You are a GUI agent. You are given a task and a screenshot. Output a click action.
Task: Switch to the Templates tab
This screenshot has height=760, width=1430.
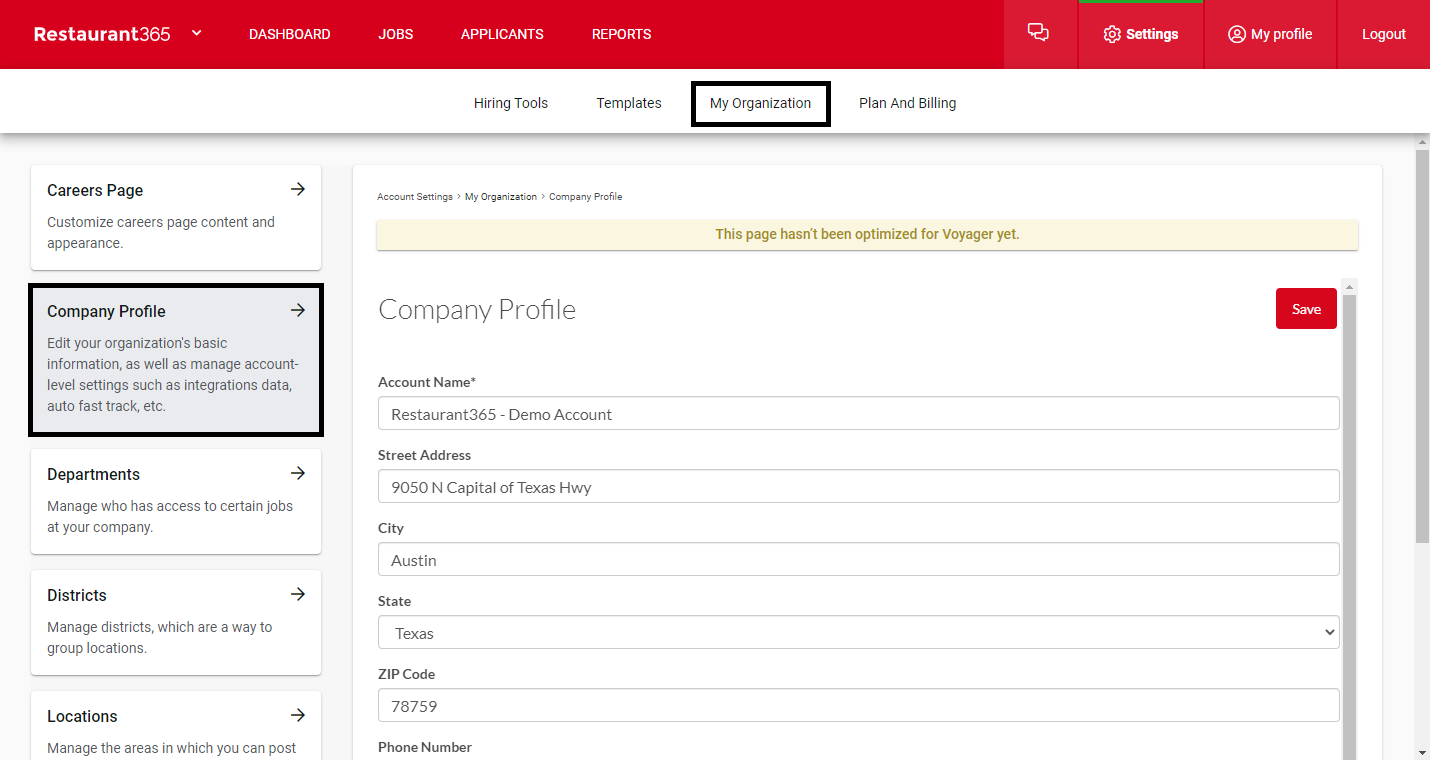coord(629,103)
